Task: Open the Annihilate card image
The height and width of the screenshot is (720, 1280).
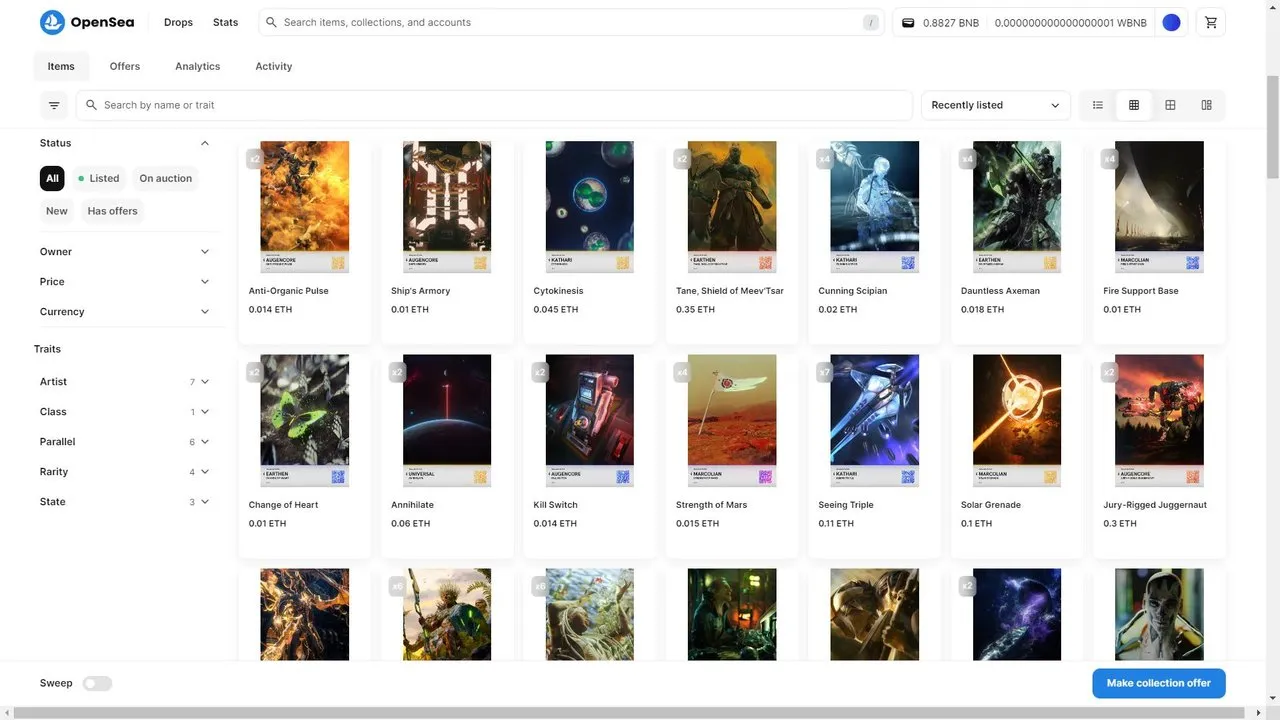Action: [447, 421]
